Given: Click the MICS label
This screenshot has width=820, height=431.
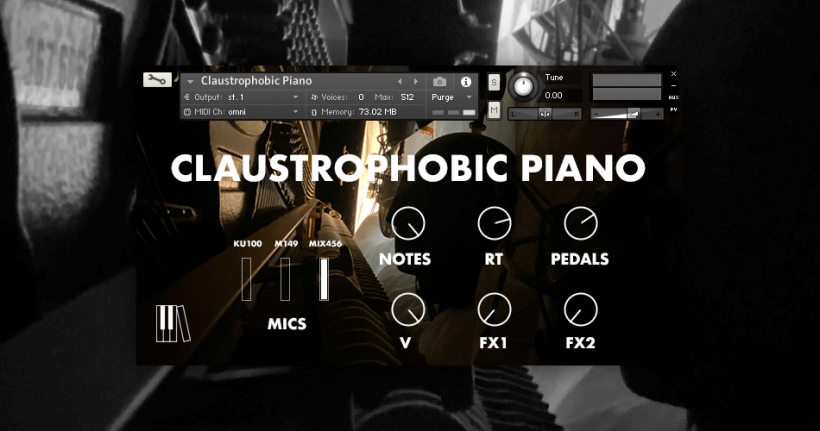Looking at the screenshot, I should point(287,324).
